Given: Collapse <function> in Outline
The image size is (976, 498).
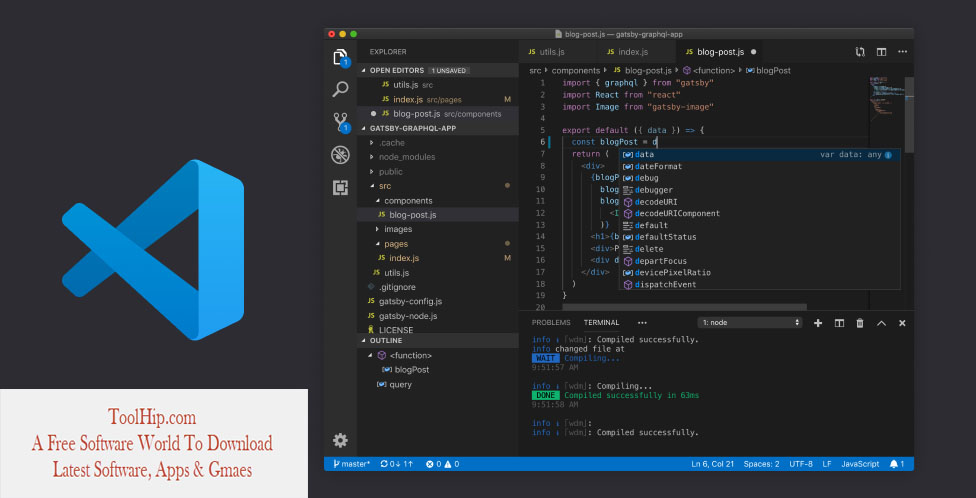Looking at the screenshot, I should [x=371, y=355].
